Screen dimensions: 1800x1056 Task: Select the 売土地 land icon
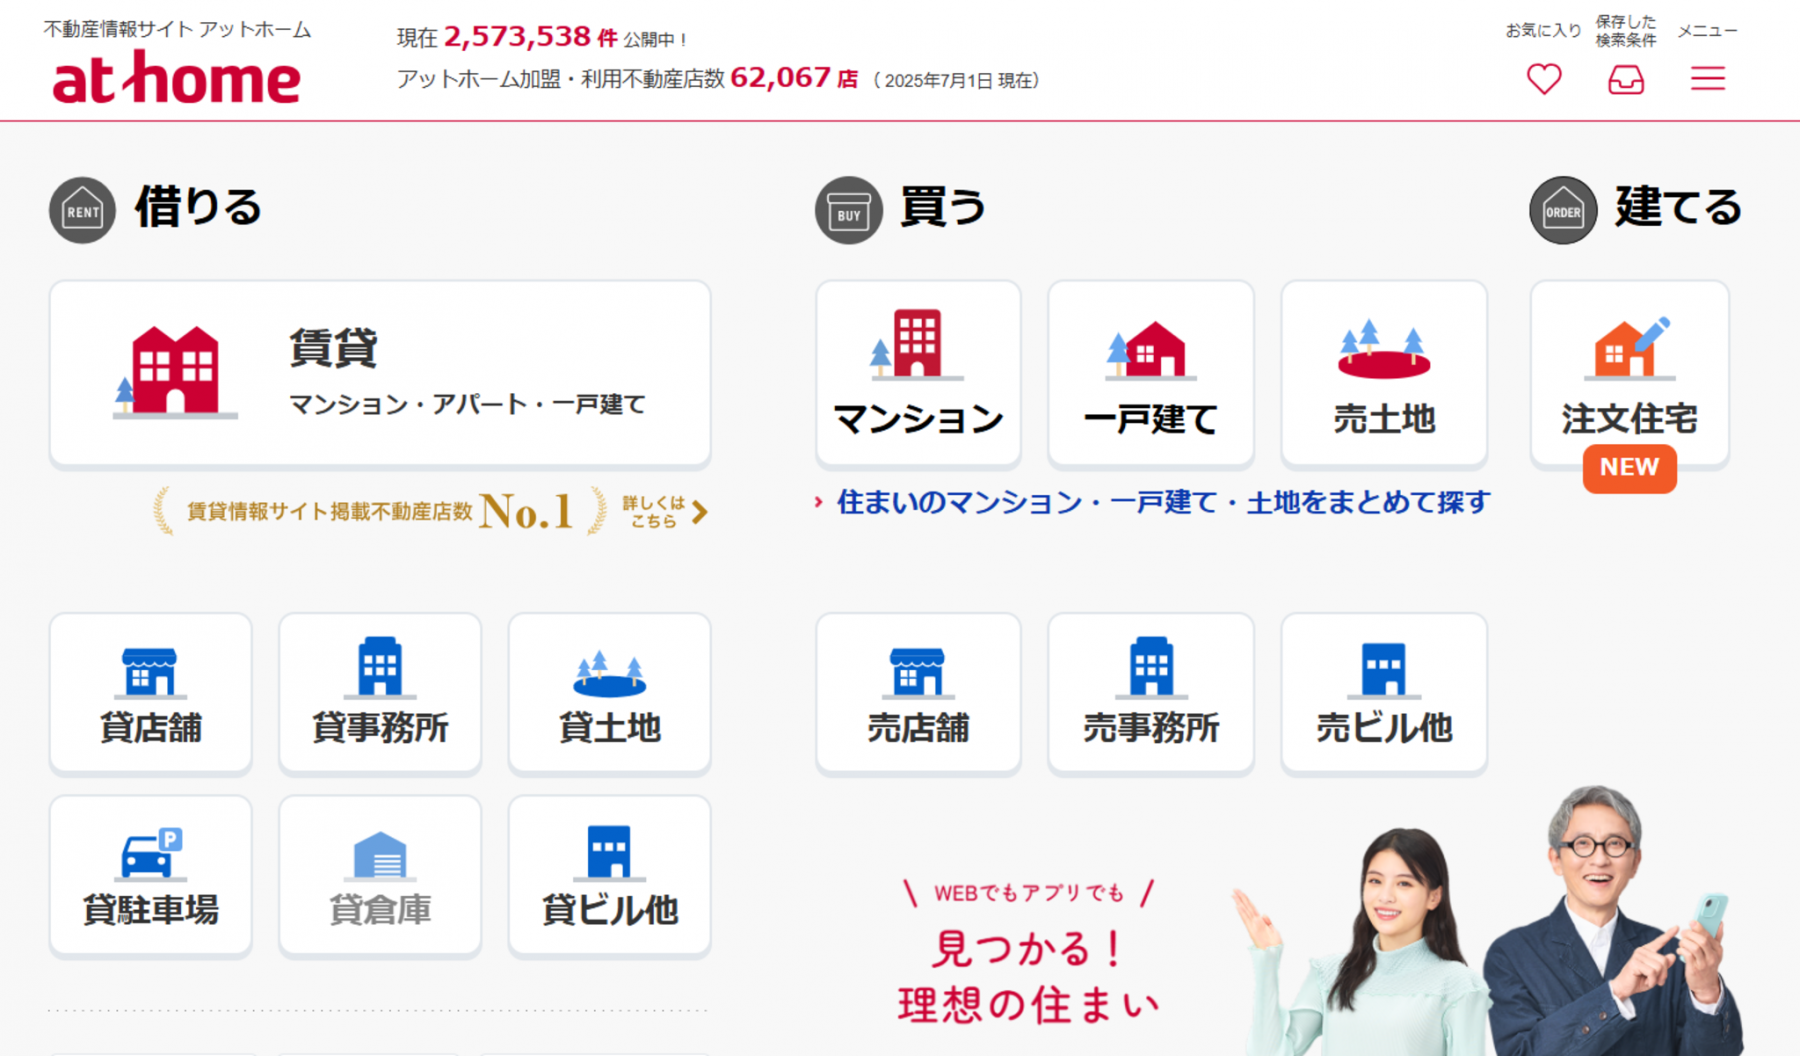pos(1384,350)
